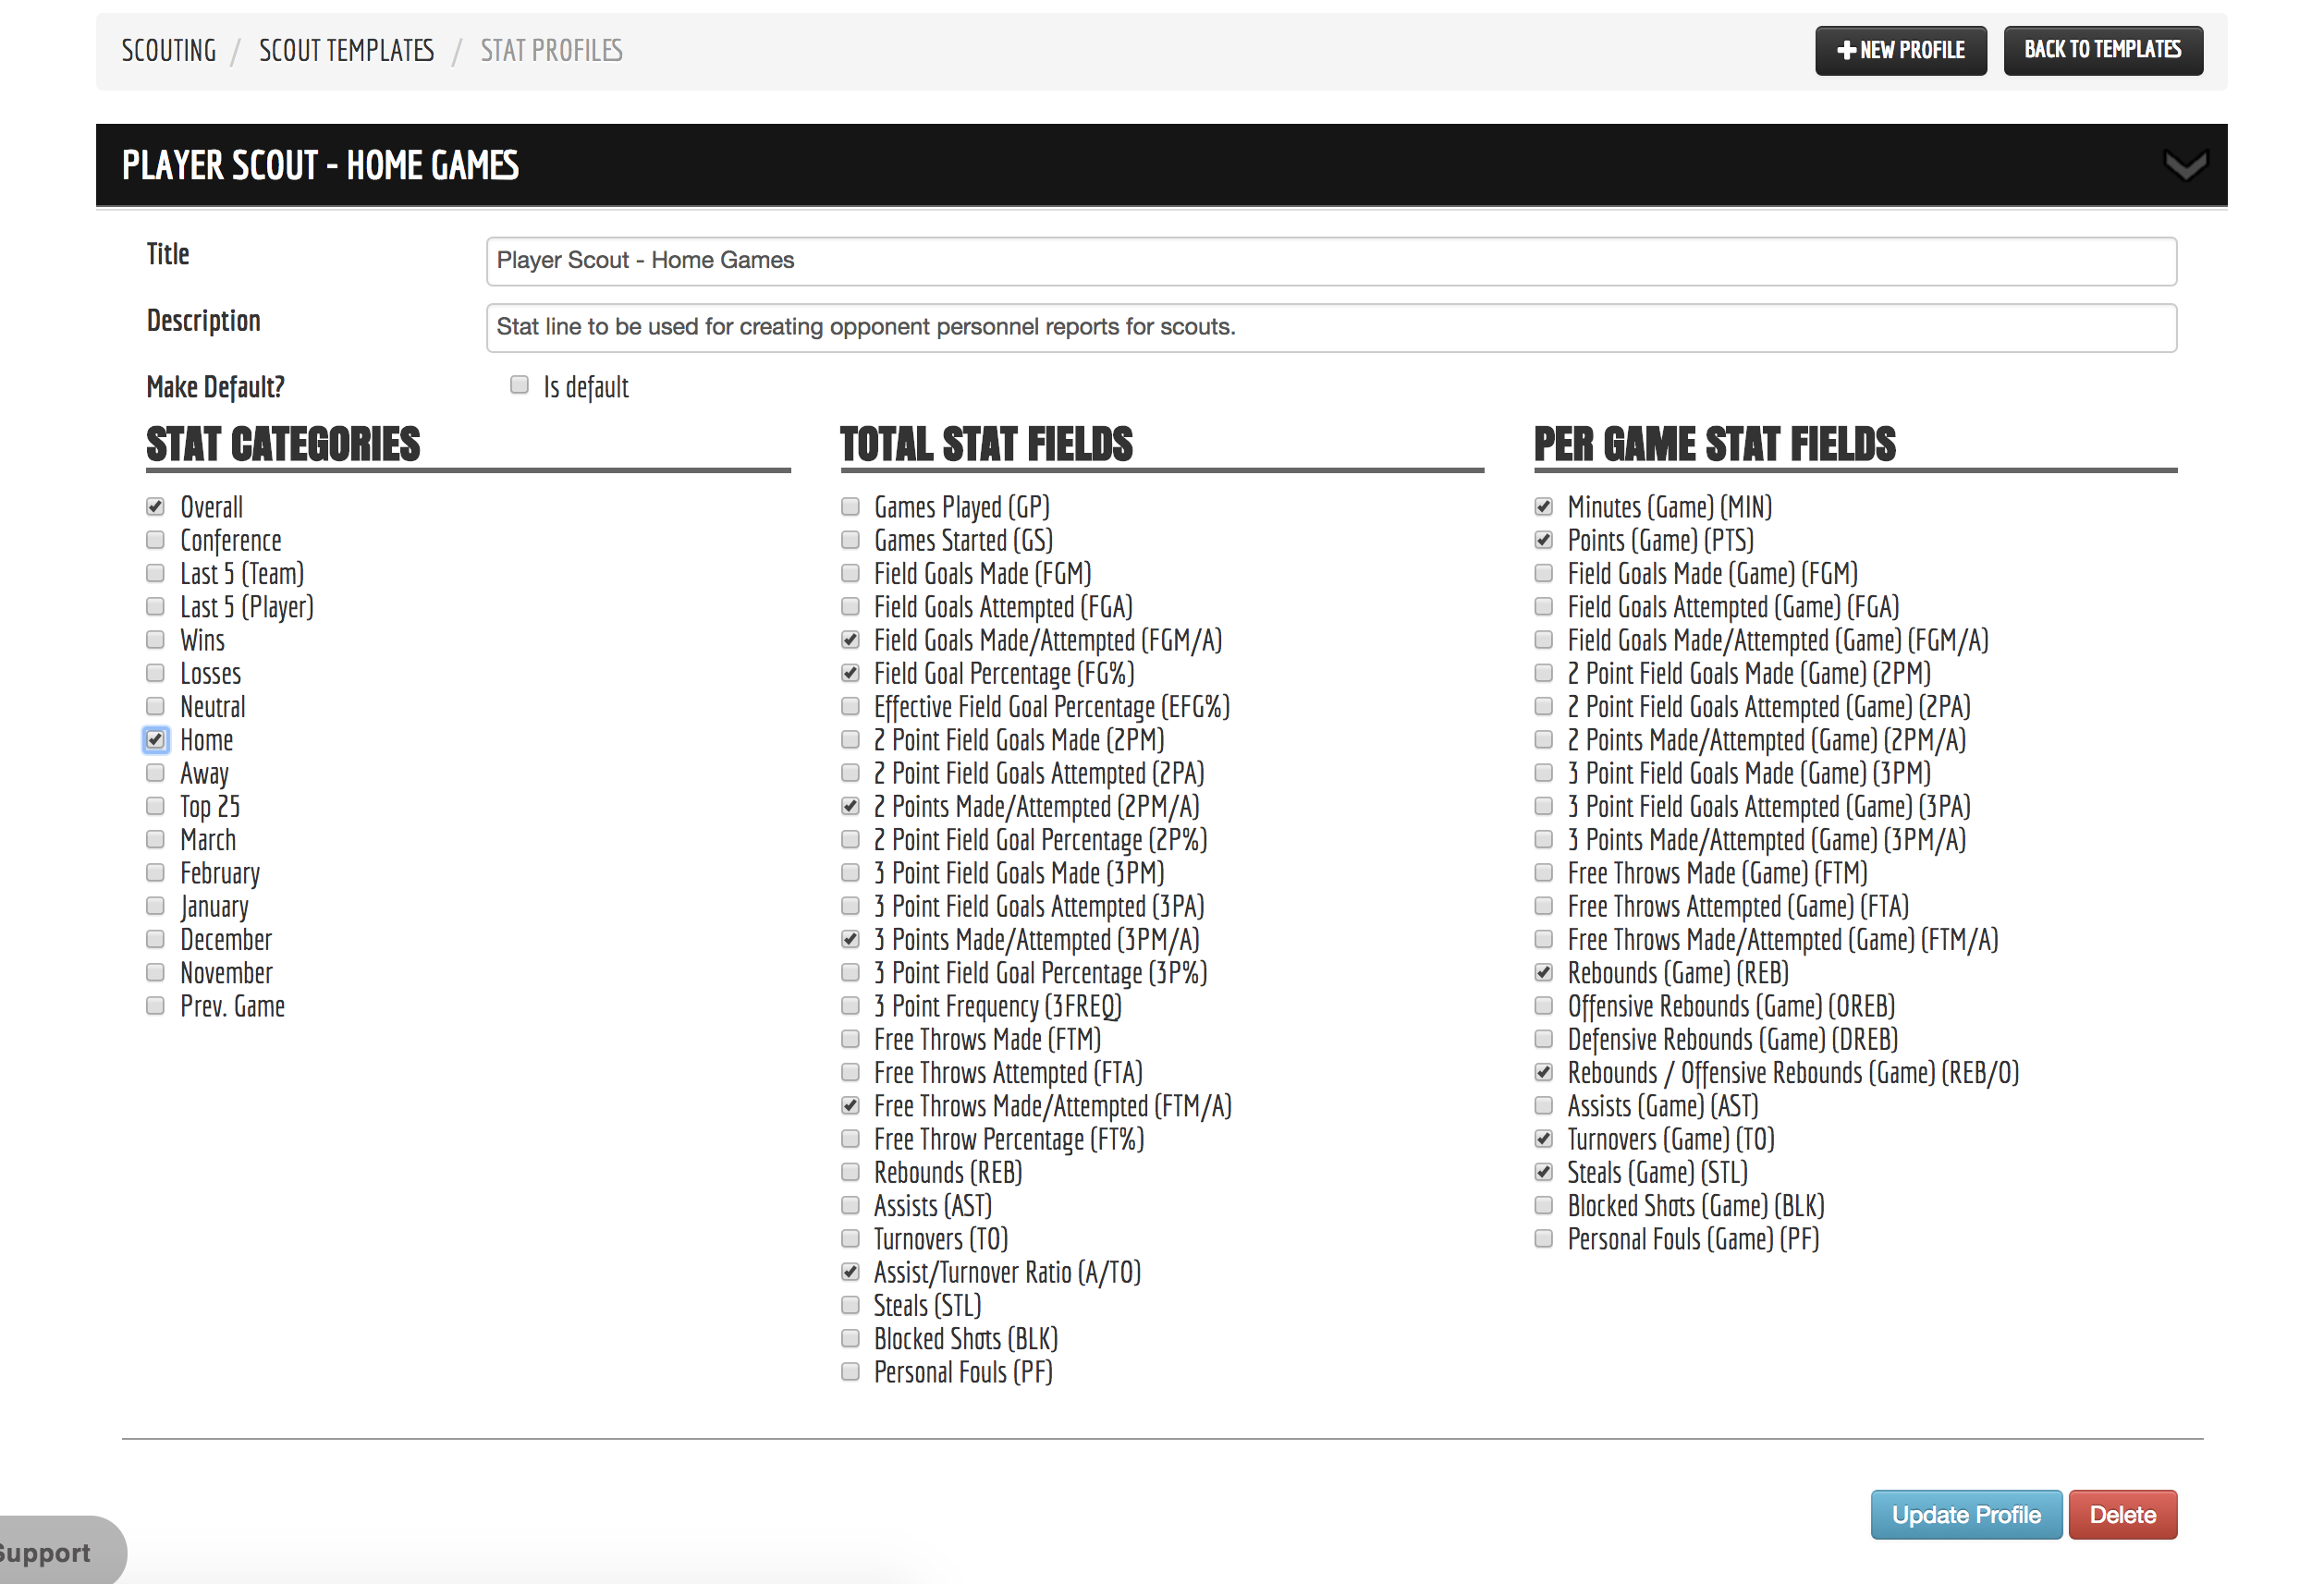Uncheck Minutes (Game) (MIN) field
Image resolution: width=2324 pixels, height=1584 pixels.
(x=1543, y=507)
